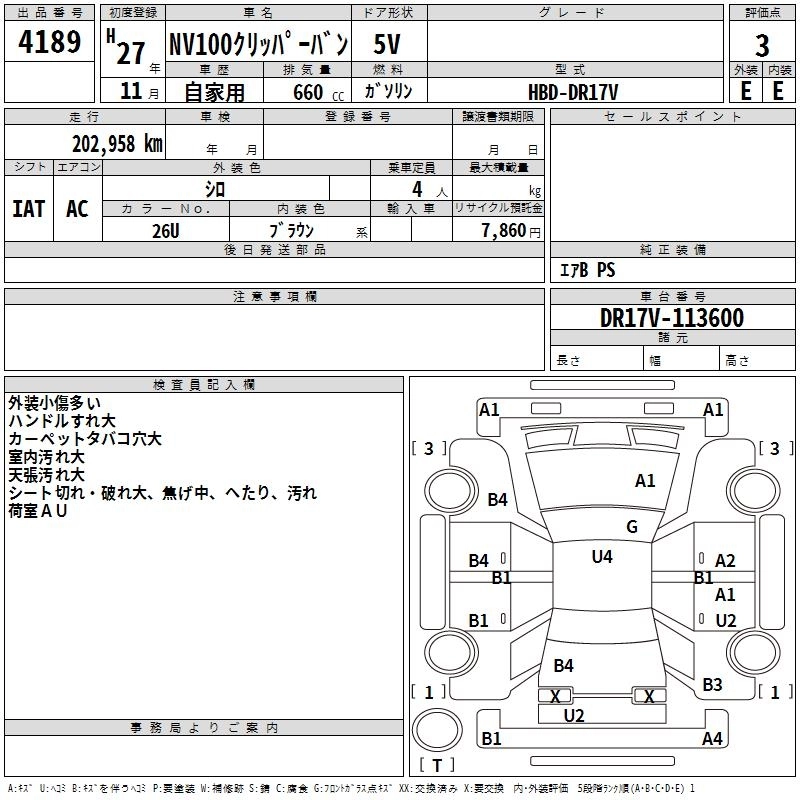Click the car name NV100クリッパーバン
800x800 pixels.
click(x=257, y=45)
